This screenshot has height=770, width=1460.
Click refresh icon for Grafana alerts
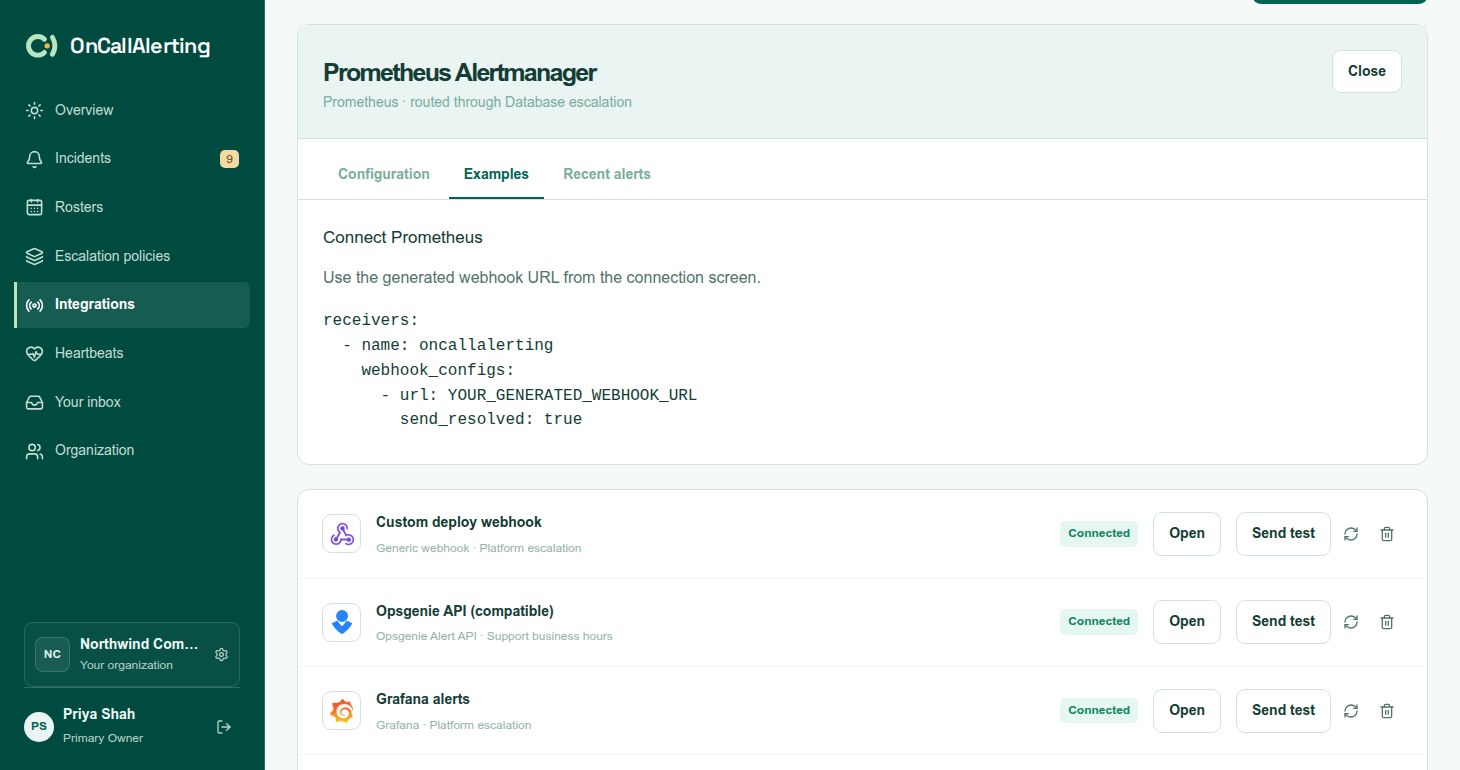click(1351, 711)
